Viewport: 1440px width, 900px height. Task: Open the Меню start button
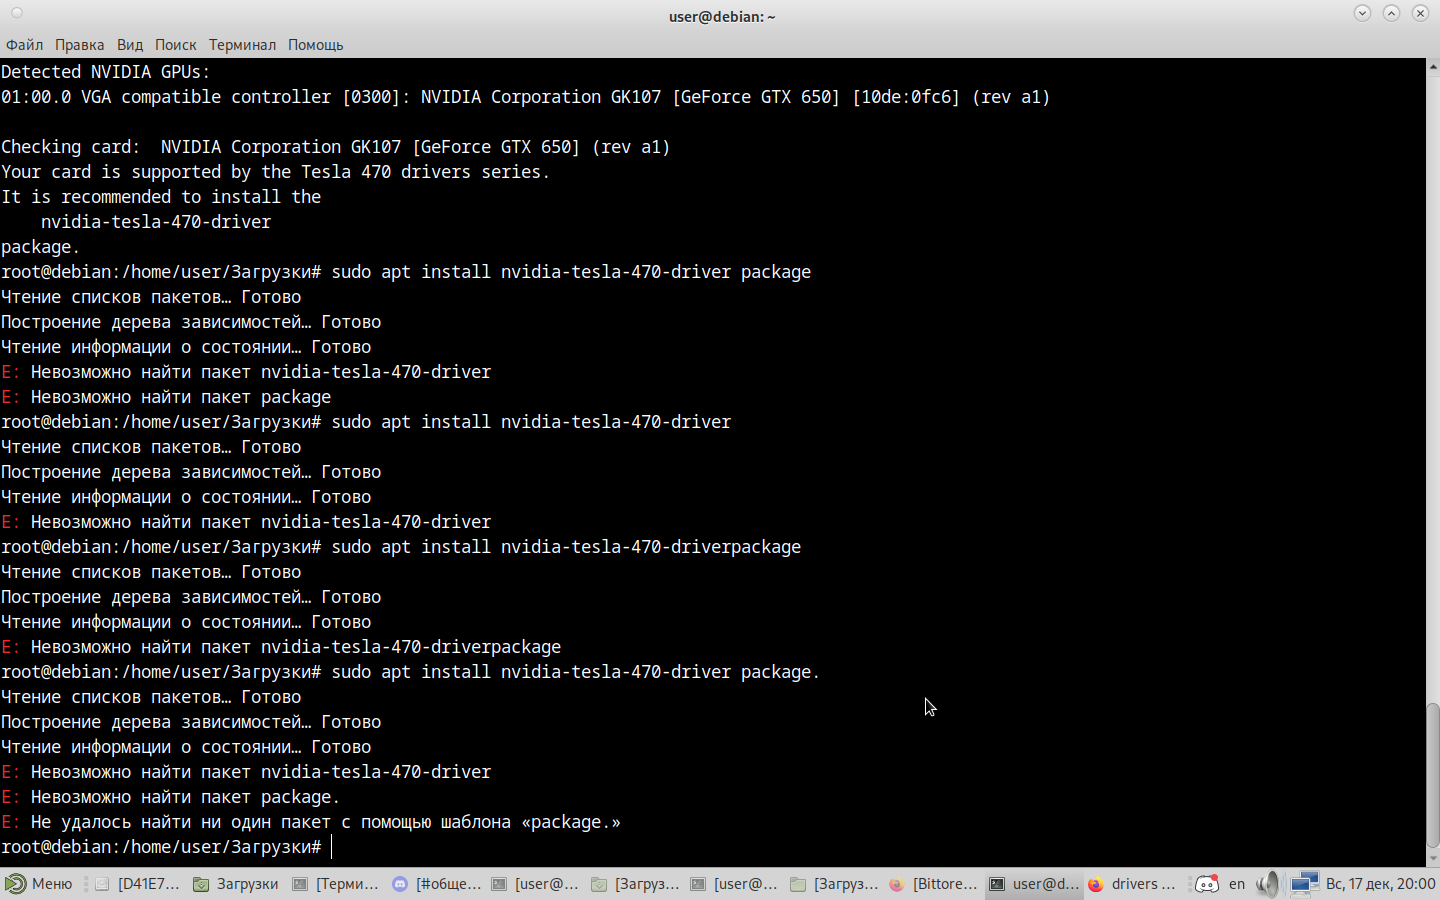pyautogui.click(x=40, y=884)
